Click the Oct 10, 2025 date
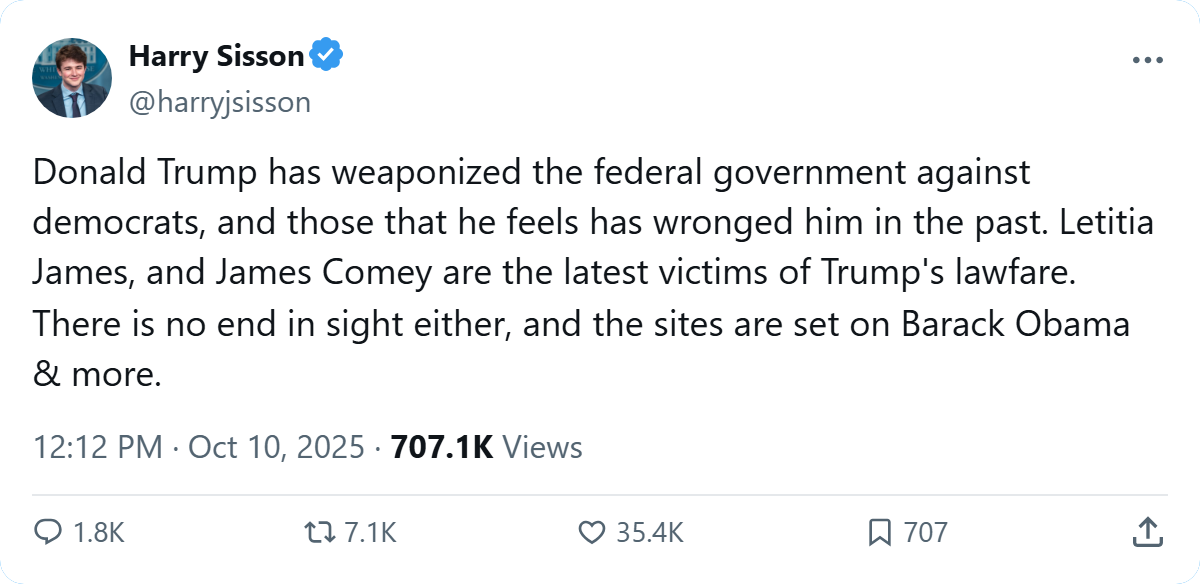Viewport: 1200px width, 584px height. pos(276,446)
